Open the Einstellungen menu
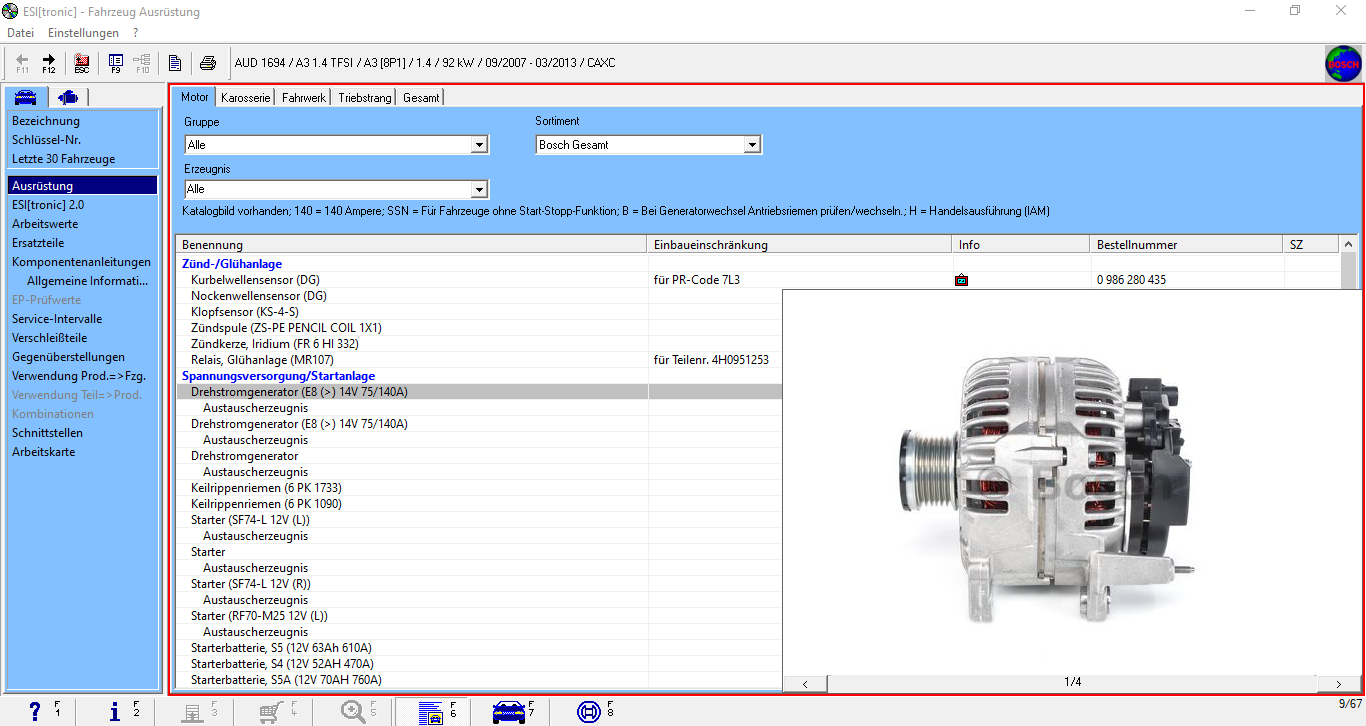 pyautogui.click(x=83, y=33)
